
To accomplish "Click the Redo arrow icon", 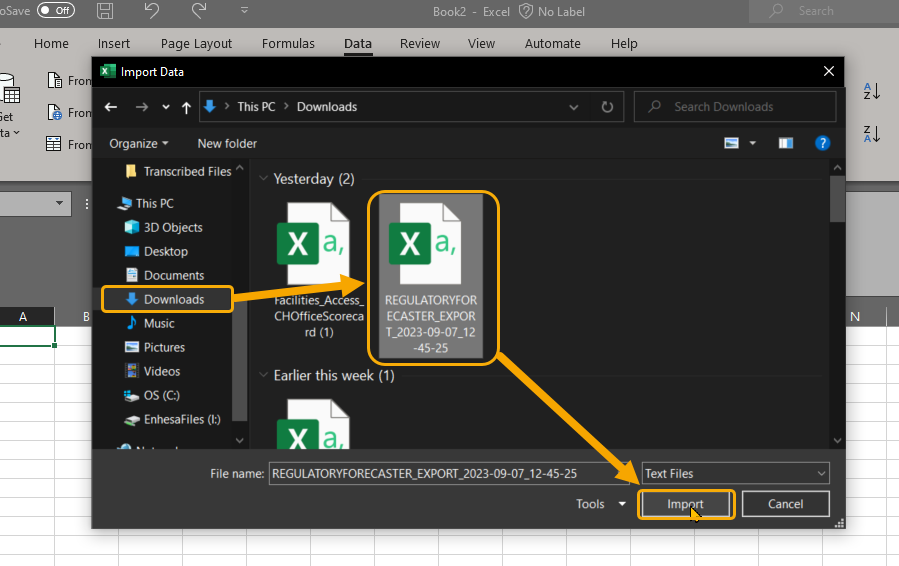I will point(198,11).
